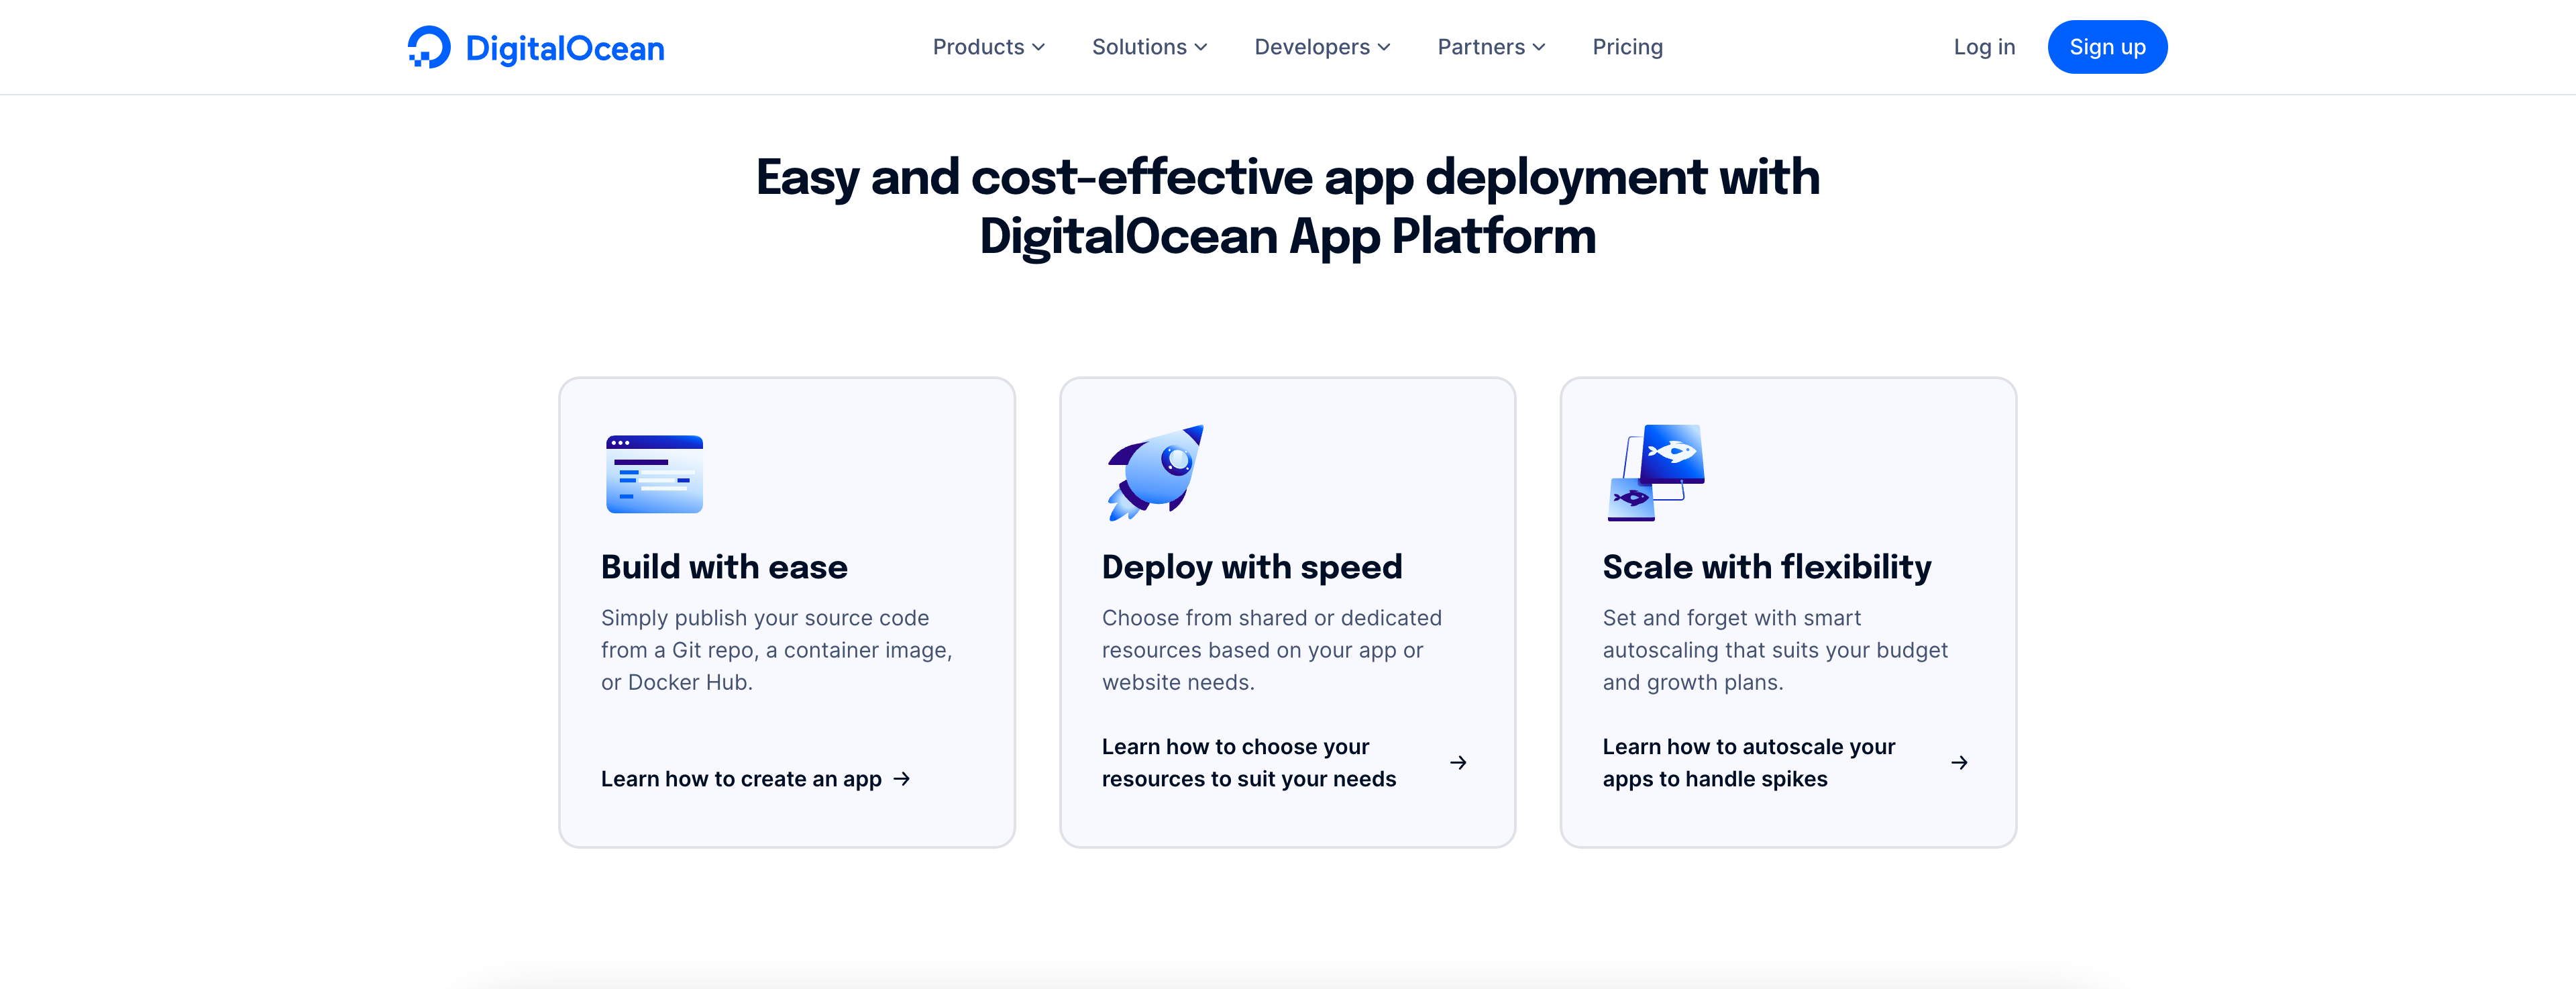Viewport: 2576px width, 989px height.
Task: Open the Products menu
Action: (x=988, y=47)
